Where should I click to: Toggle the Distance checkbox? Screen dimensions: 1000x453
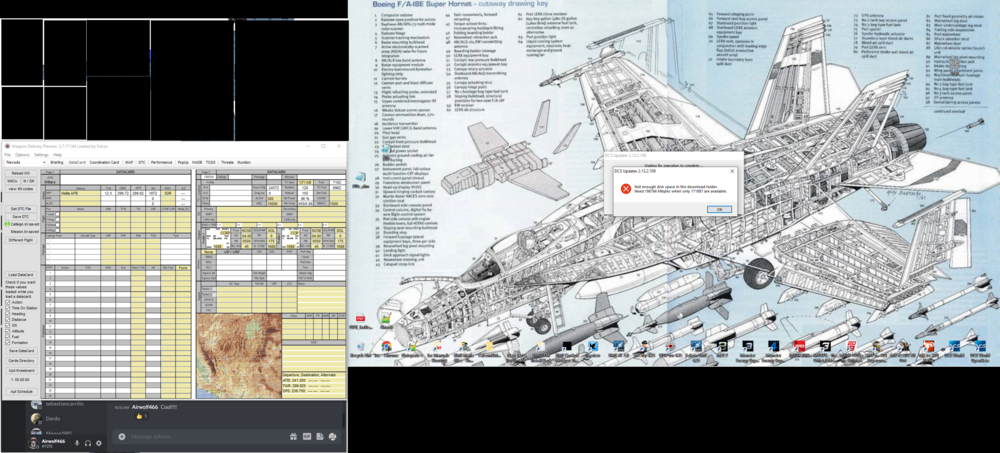click(8, 319)
